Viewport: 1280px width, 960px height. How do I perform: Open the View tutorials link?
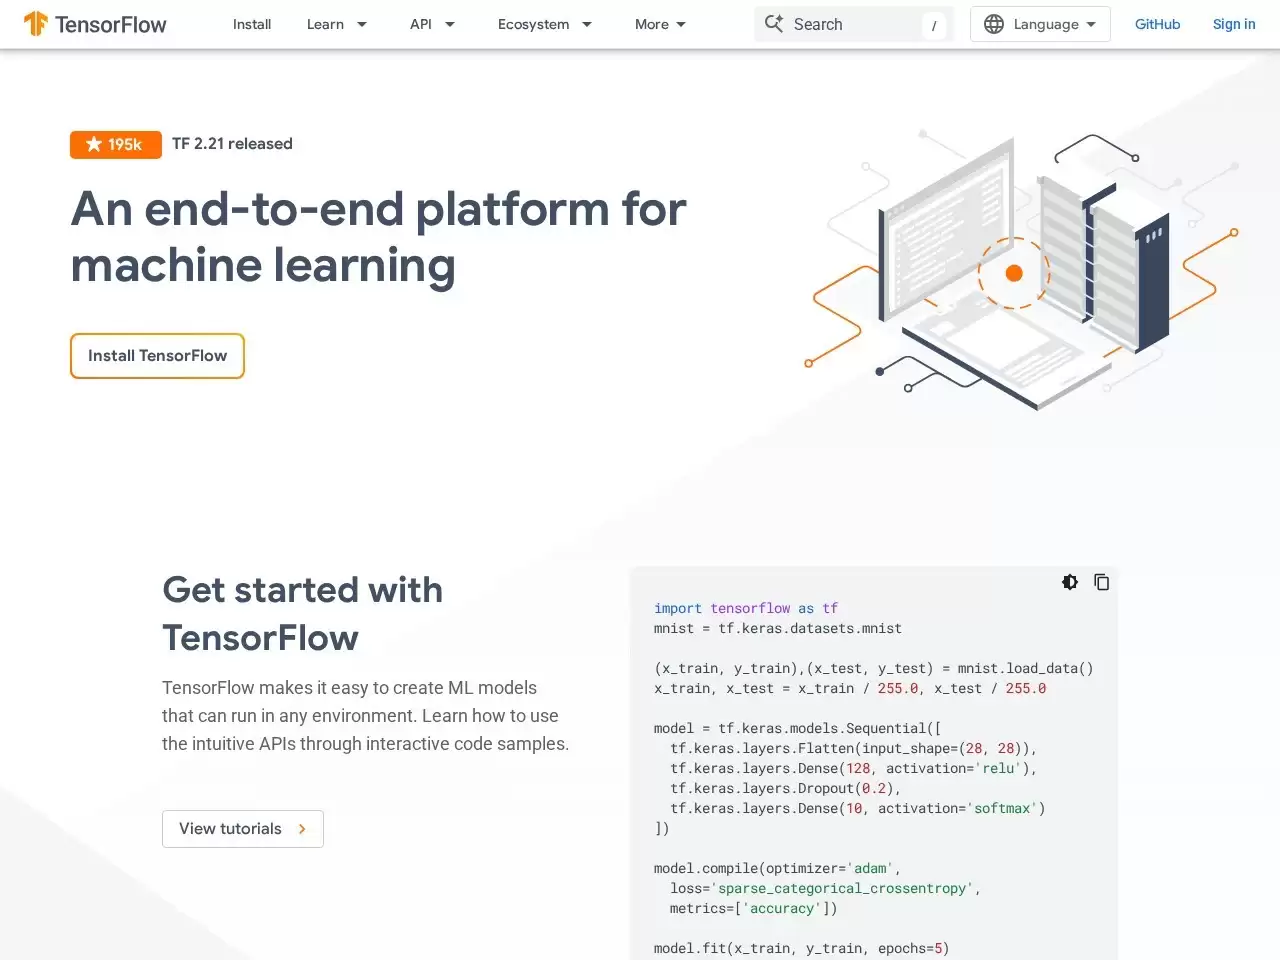(242, 829)
